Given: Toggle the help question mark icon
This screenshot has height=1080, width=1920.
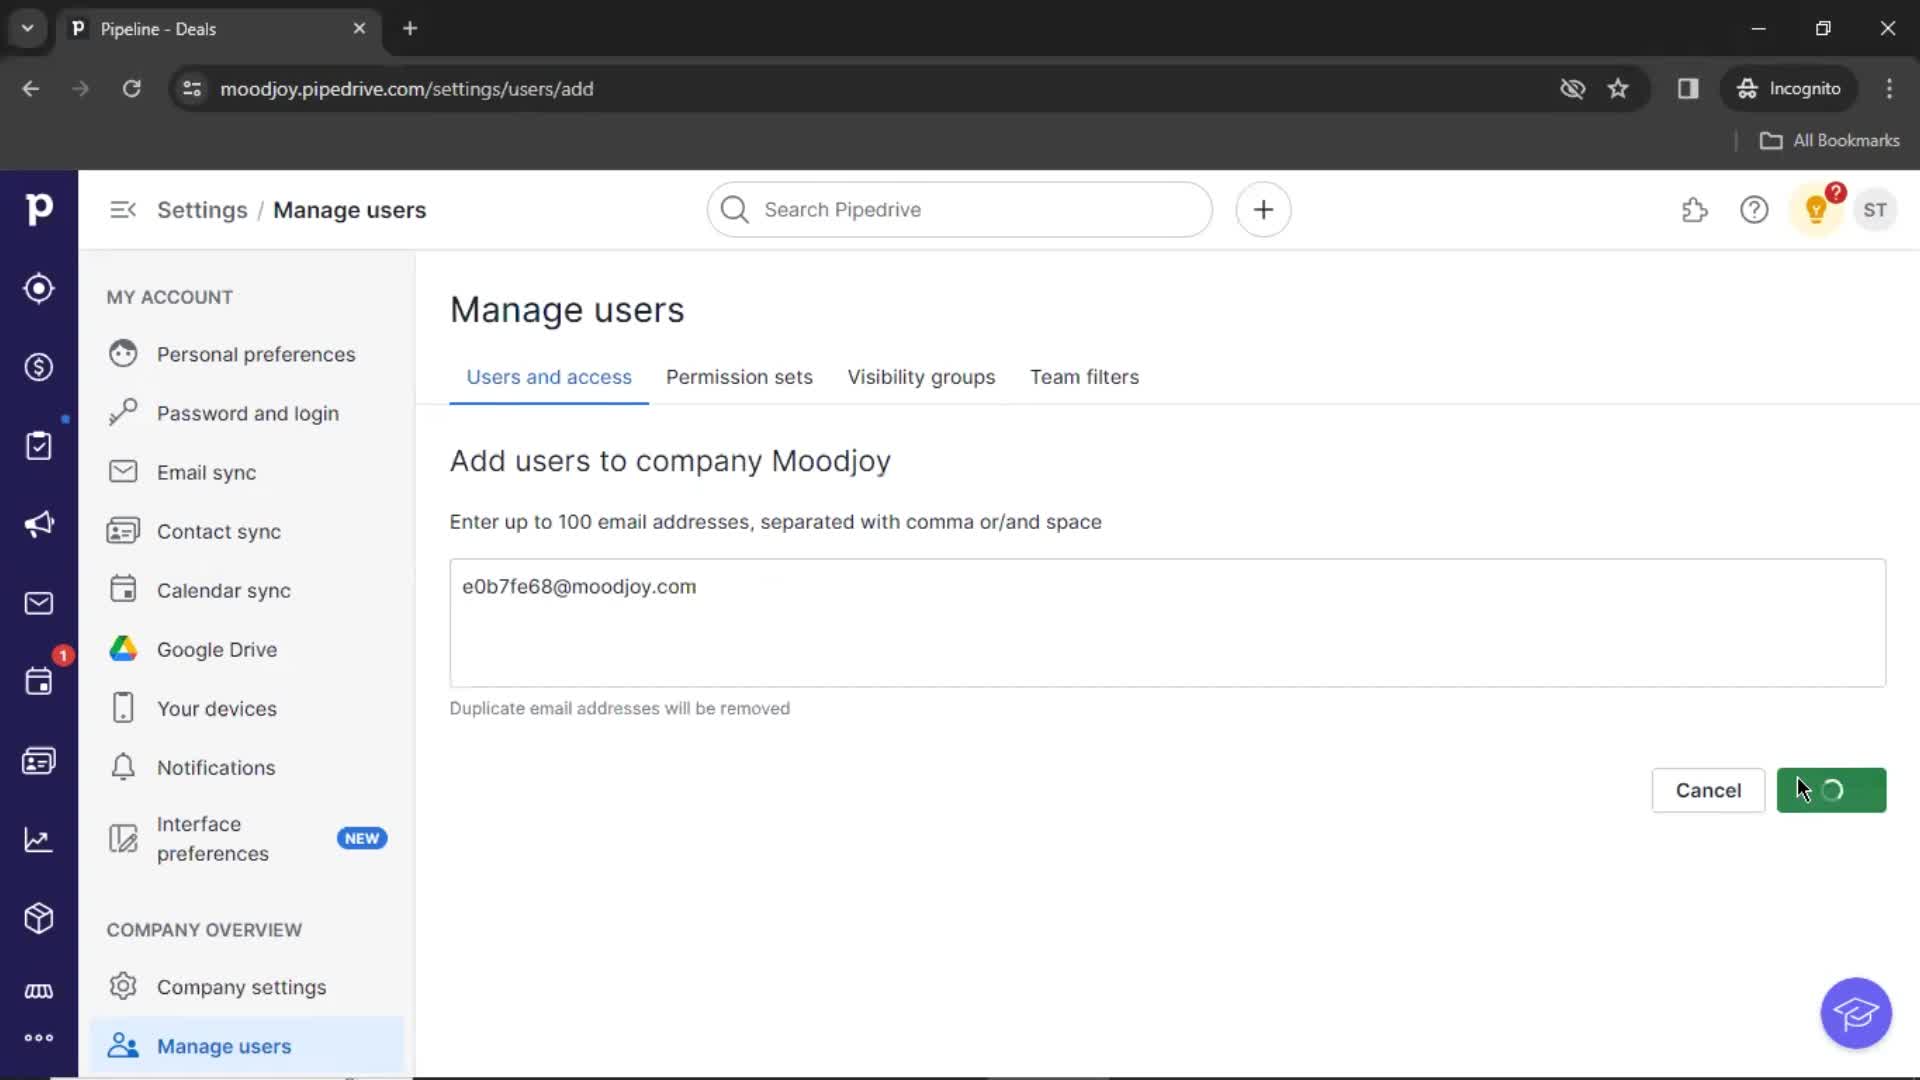Looking at the screenshot, I should click(1754, 210).
